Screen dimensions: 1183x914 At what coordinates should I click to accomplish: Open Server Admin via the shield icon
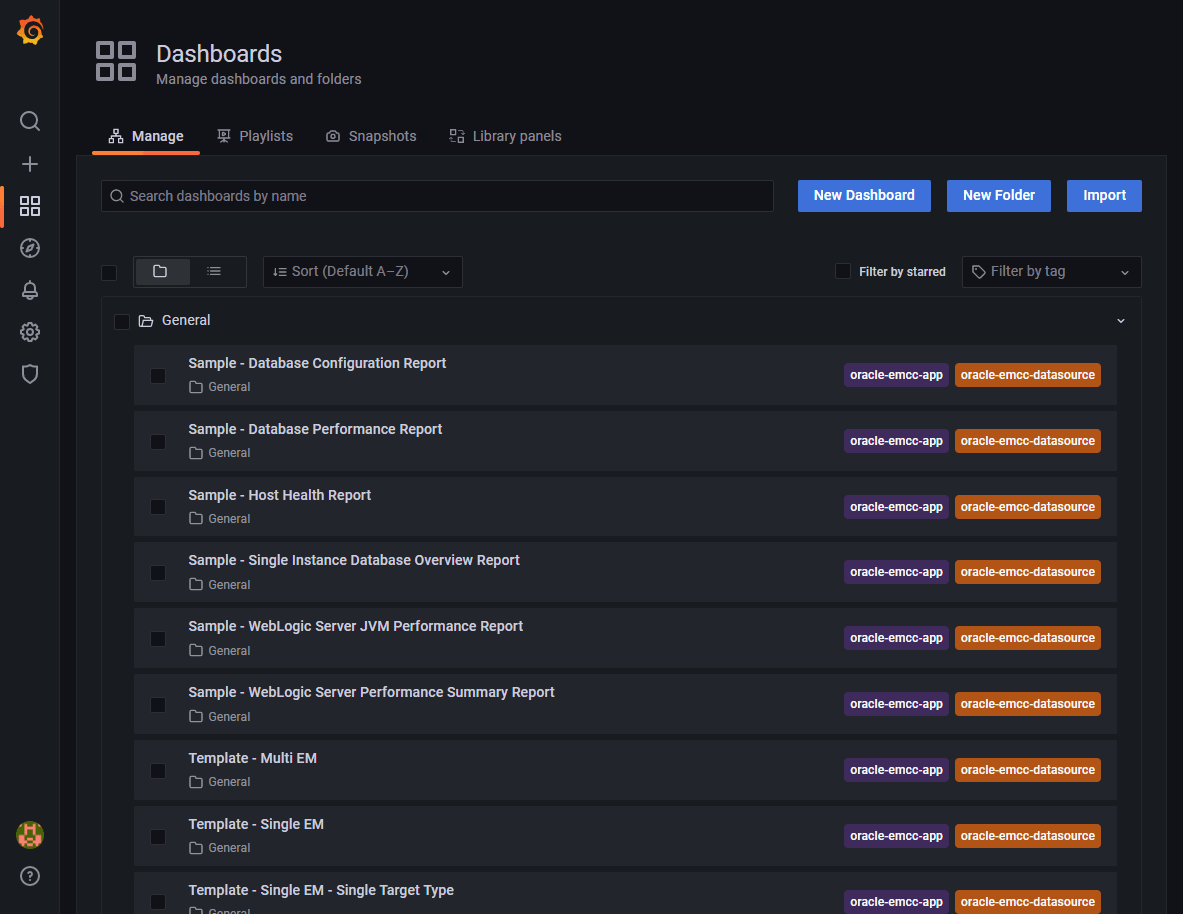click(29, 373)
